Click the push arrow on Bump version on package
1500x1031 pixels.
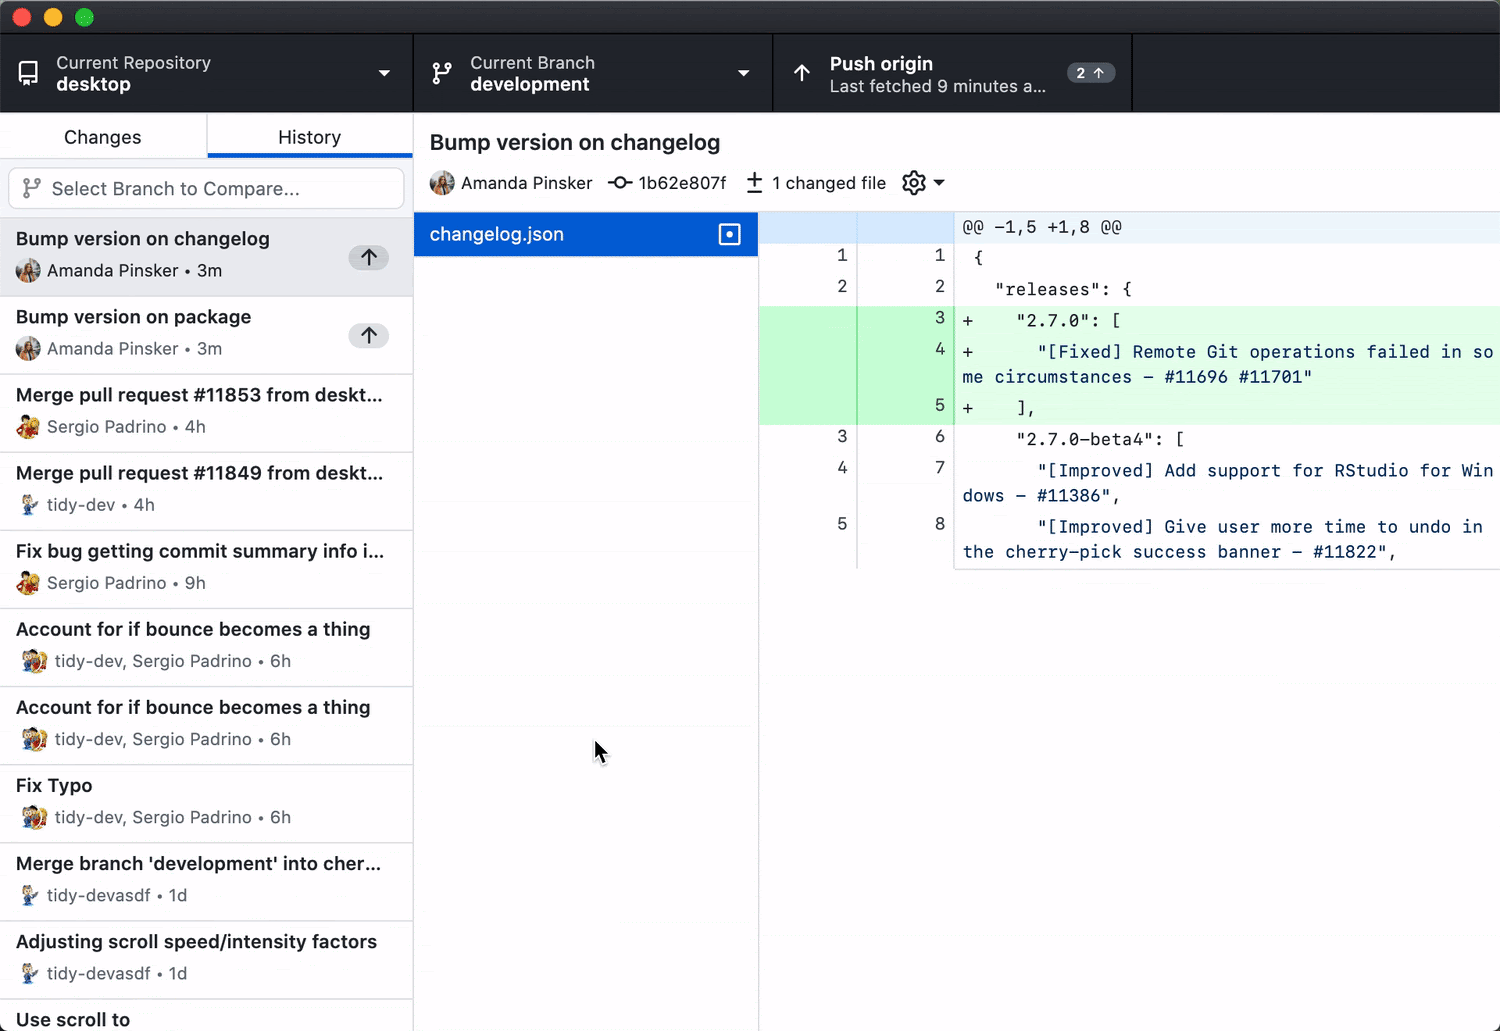tap(368, 335)
